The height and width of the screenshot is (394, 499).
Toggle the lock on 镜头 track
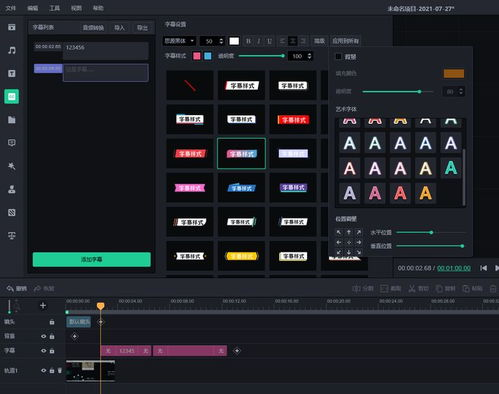[x=52, y=322]
